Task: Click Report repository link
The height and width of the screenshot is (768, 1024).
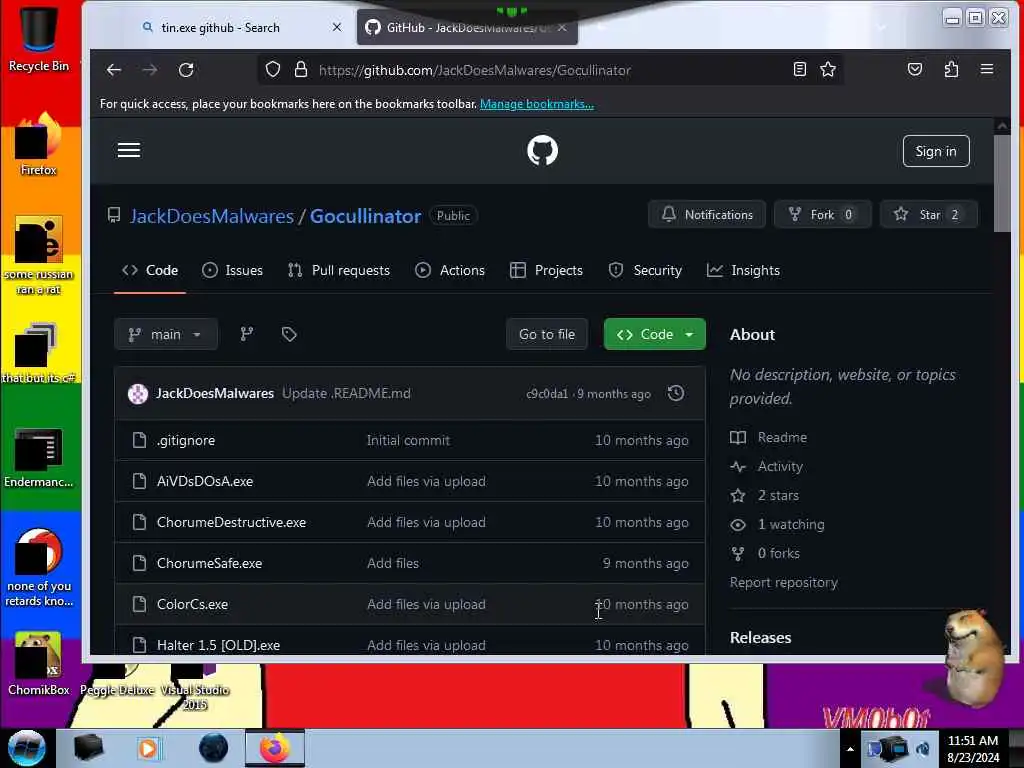Action: [783, 583]
